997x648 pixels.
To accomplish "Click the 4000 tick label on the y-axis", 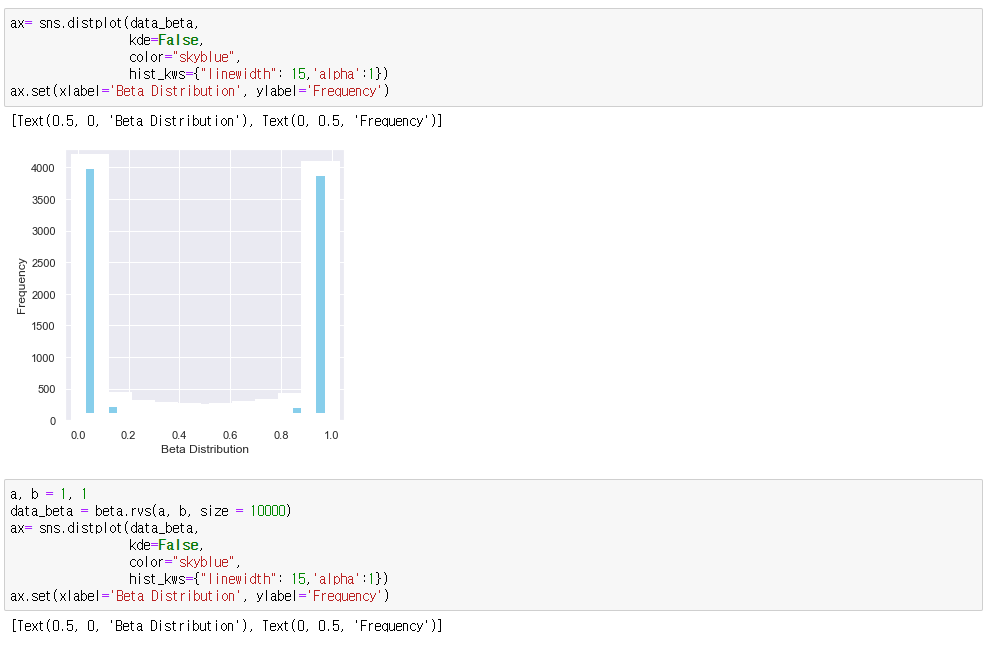I will [x=43, y=168].
